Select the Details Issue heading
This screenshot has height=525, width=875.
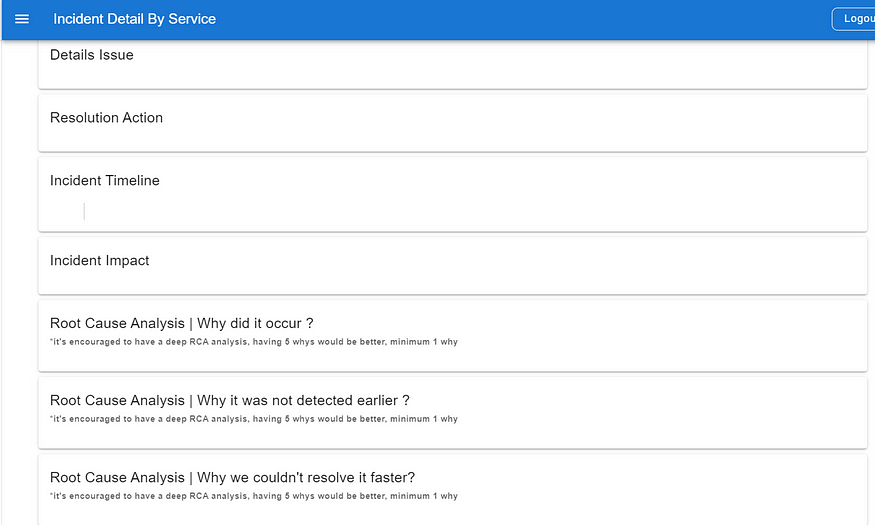tap(92, 55)
